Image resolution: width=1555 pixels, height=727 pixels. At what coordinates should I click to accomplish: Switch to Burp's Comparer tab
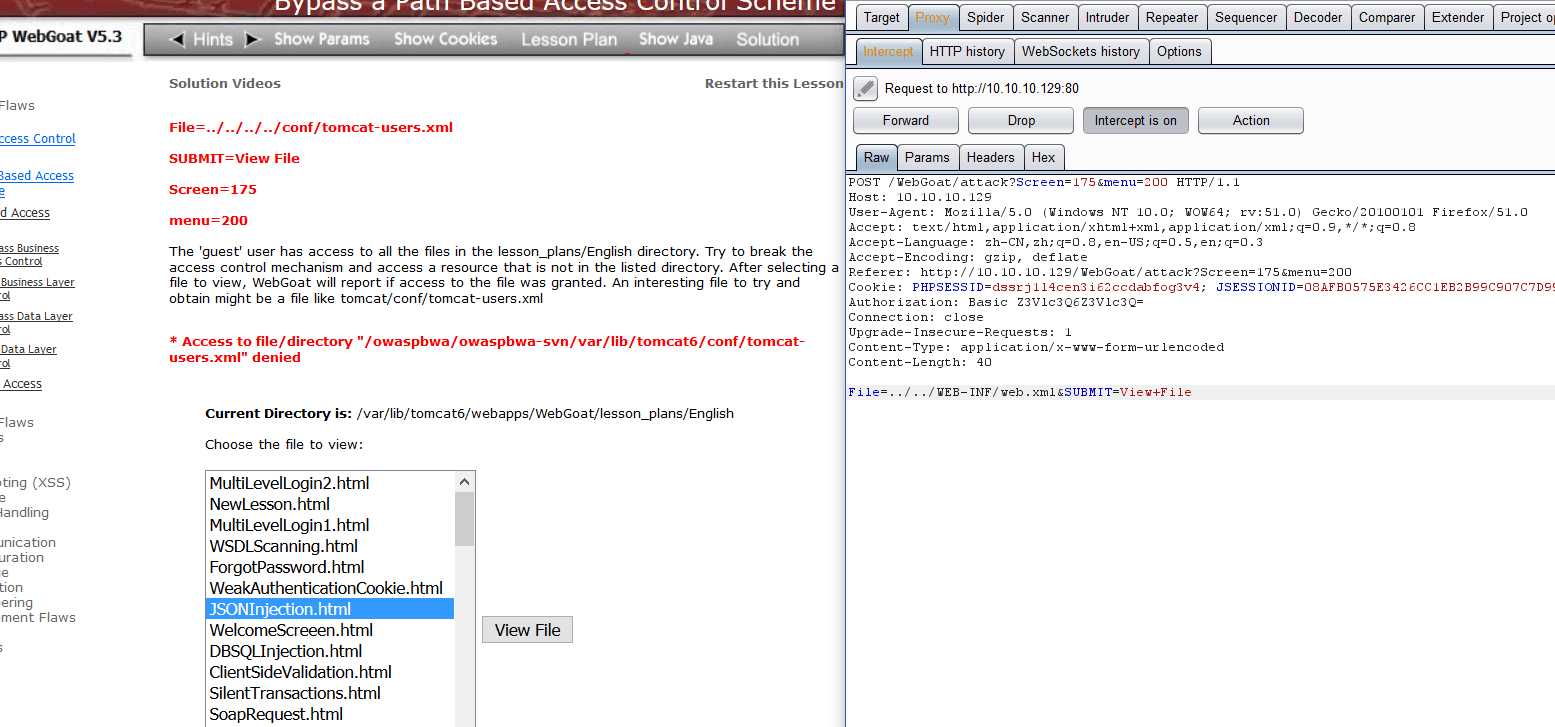(1387, 17)
